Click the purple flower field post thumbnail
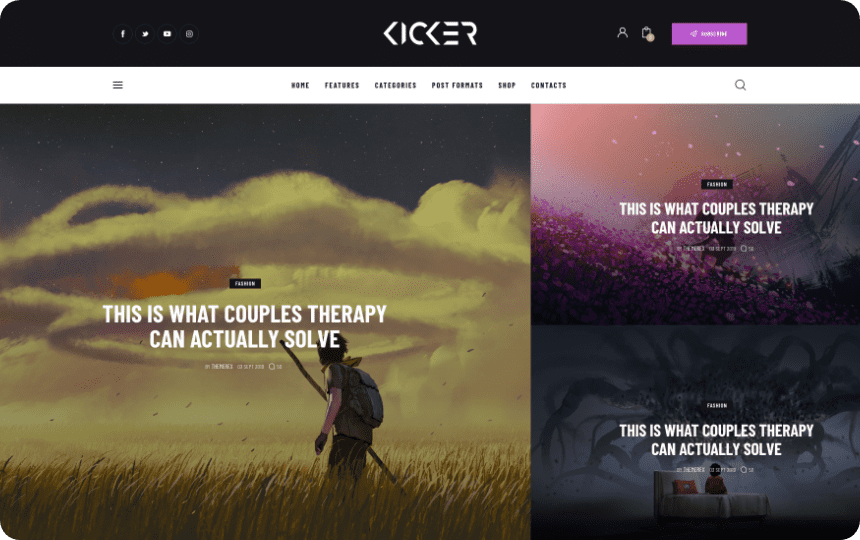Viewport: 860px width, 540px height. tap(695, 214)
